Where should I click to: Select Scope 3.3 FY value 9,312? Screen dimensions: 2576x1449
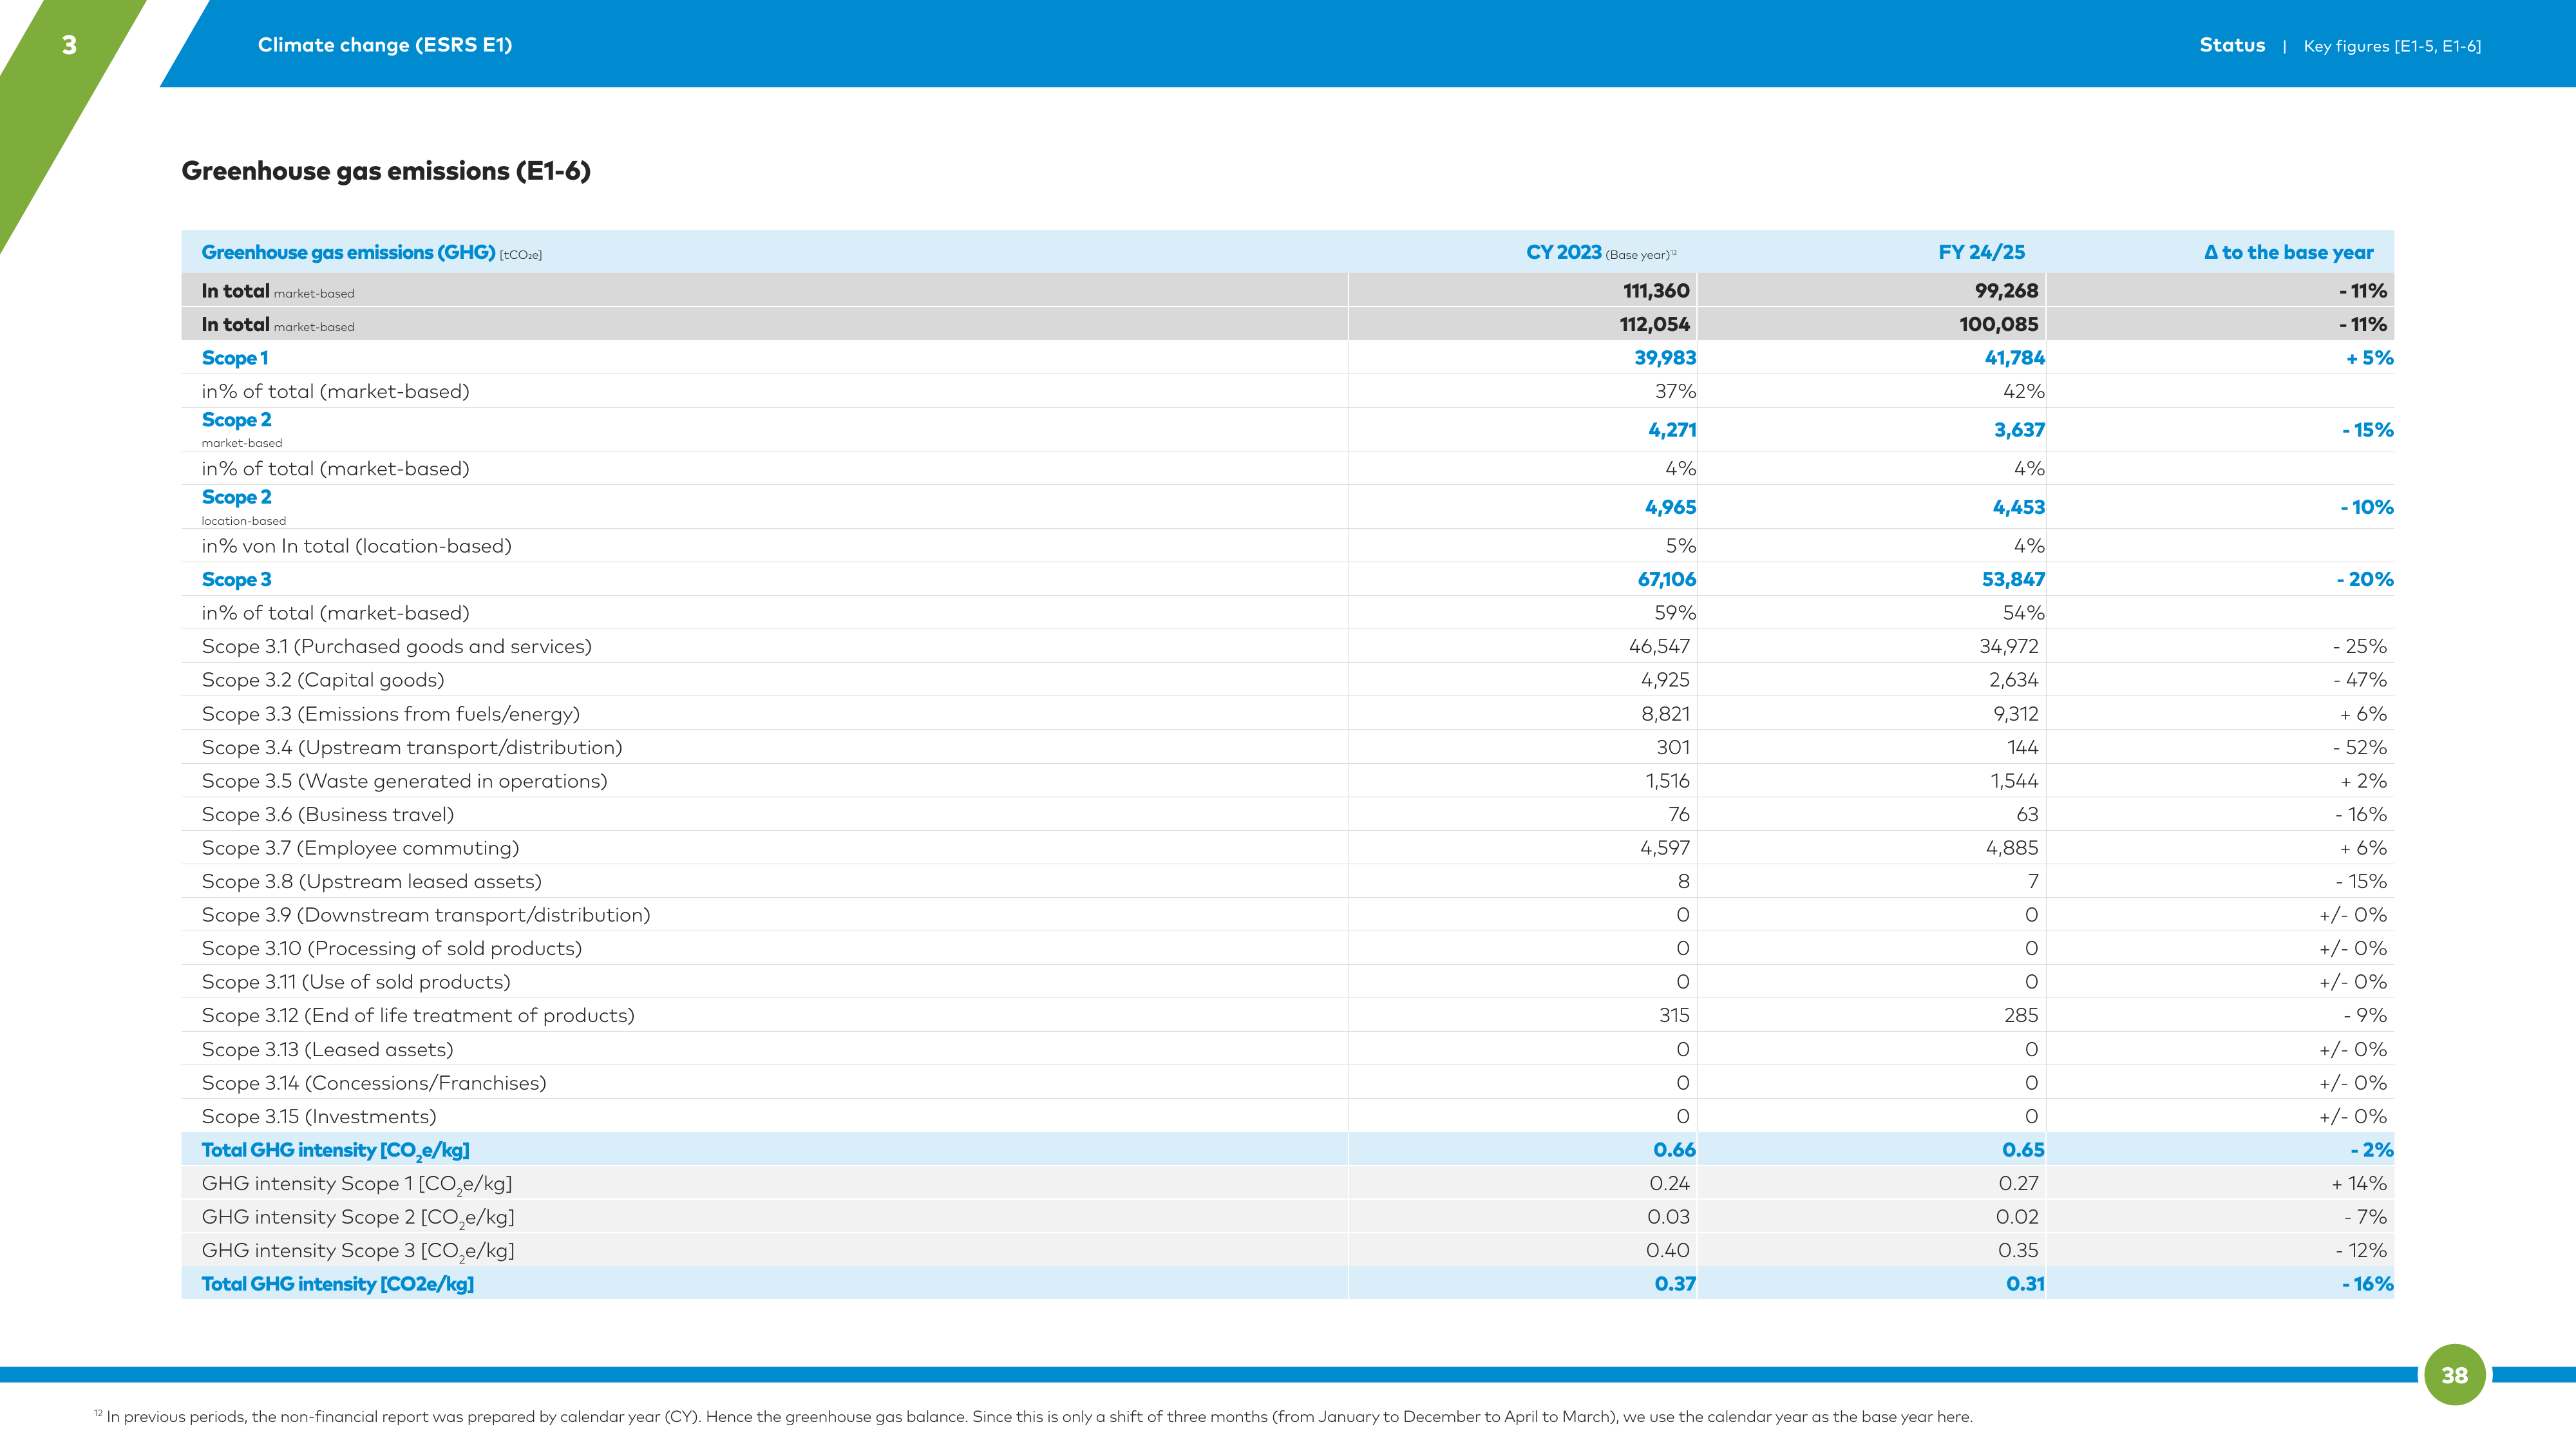tap(2016, 714)
